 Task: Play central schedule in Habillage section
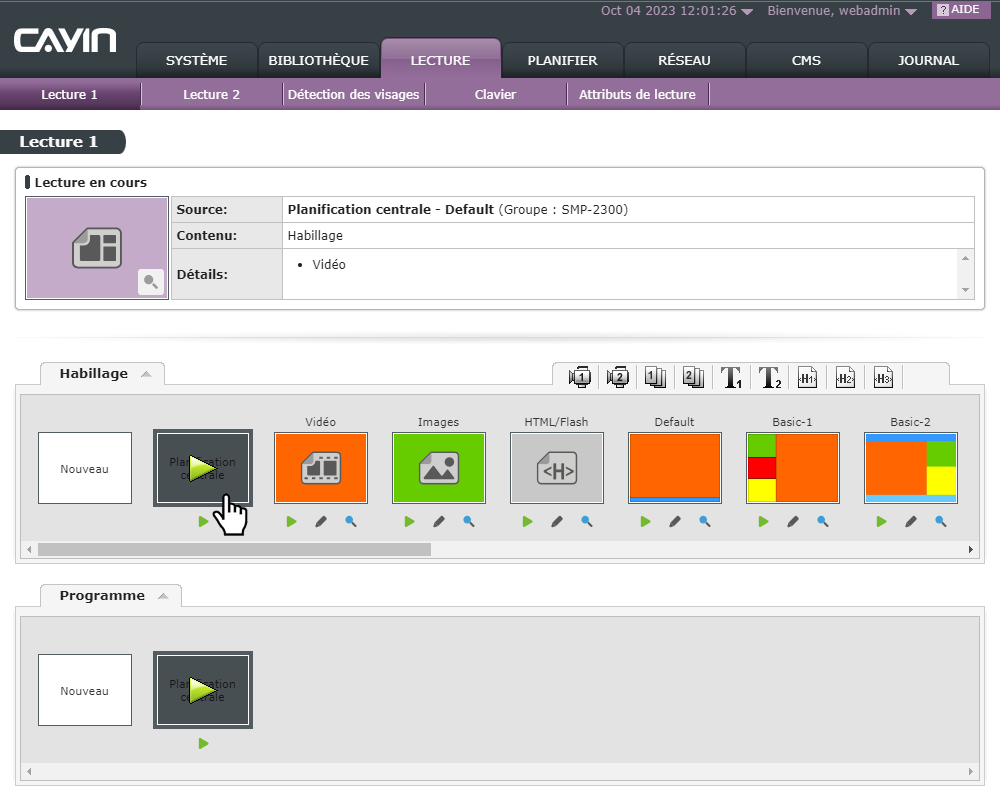tap(203, 522)
